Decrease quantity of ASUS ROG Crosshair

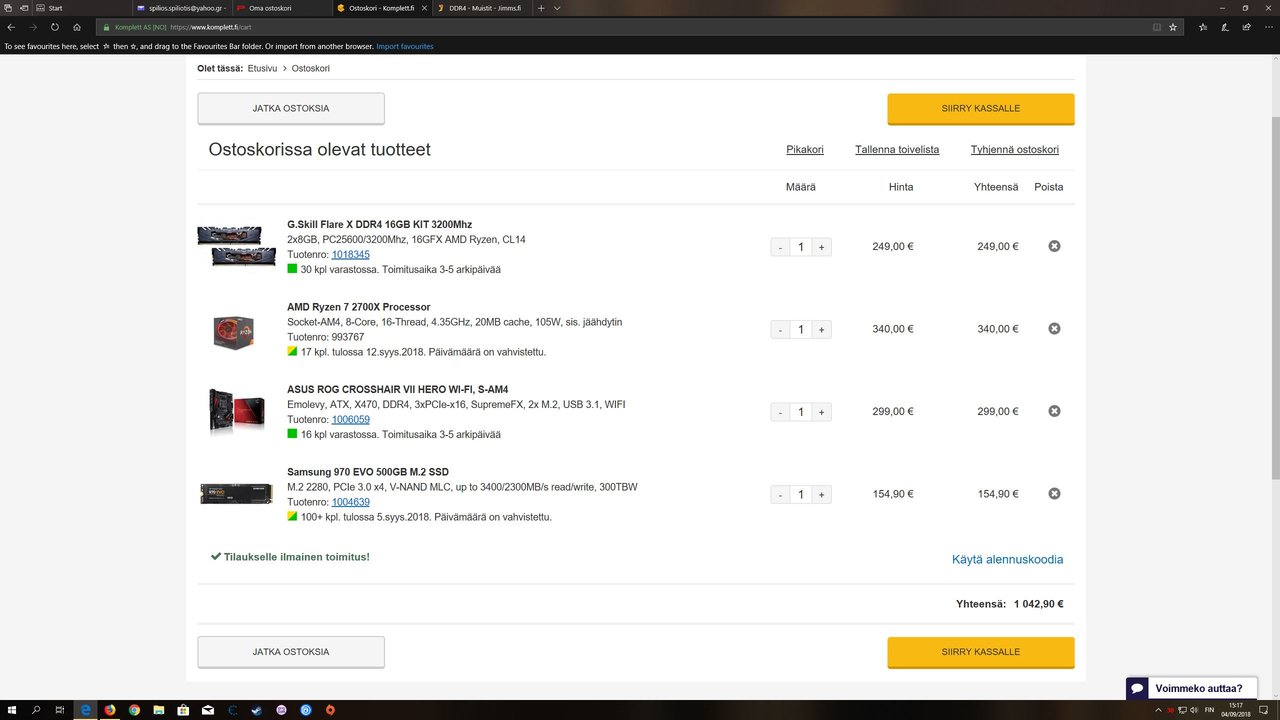pos(780,412)
